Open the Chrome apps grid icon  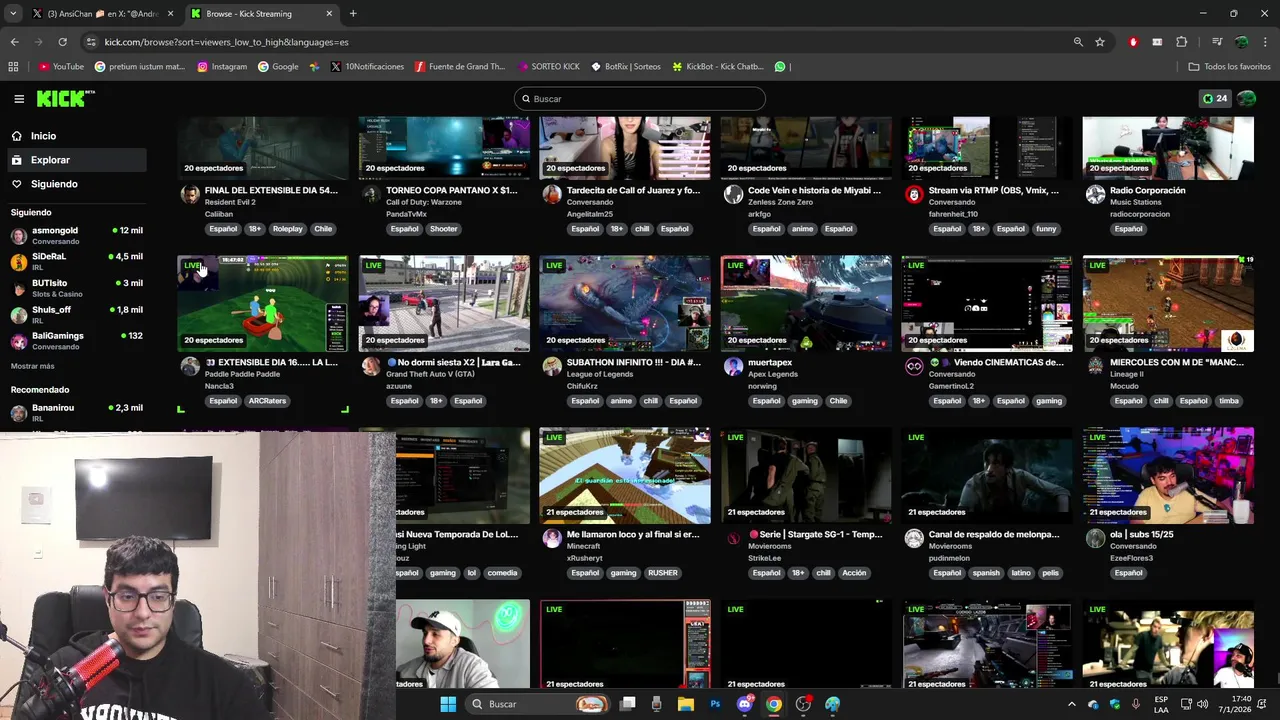click(13, 67)
